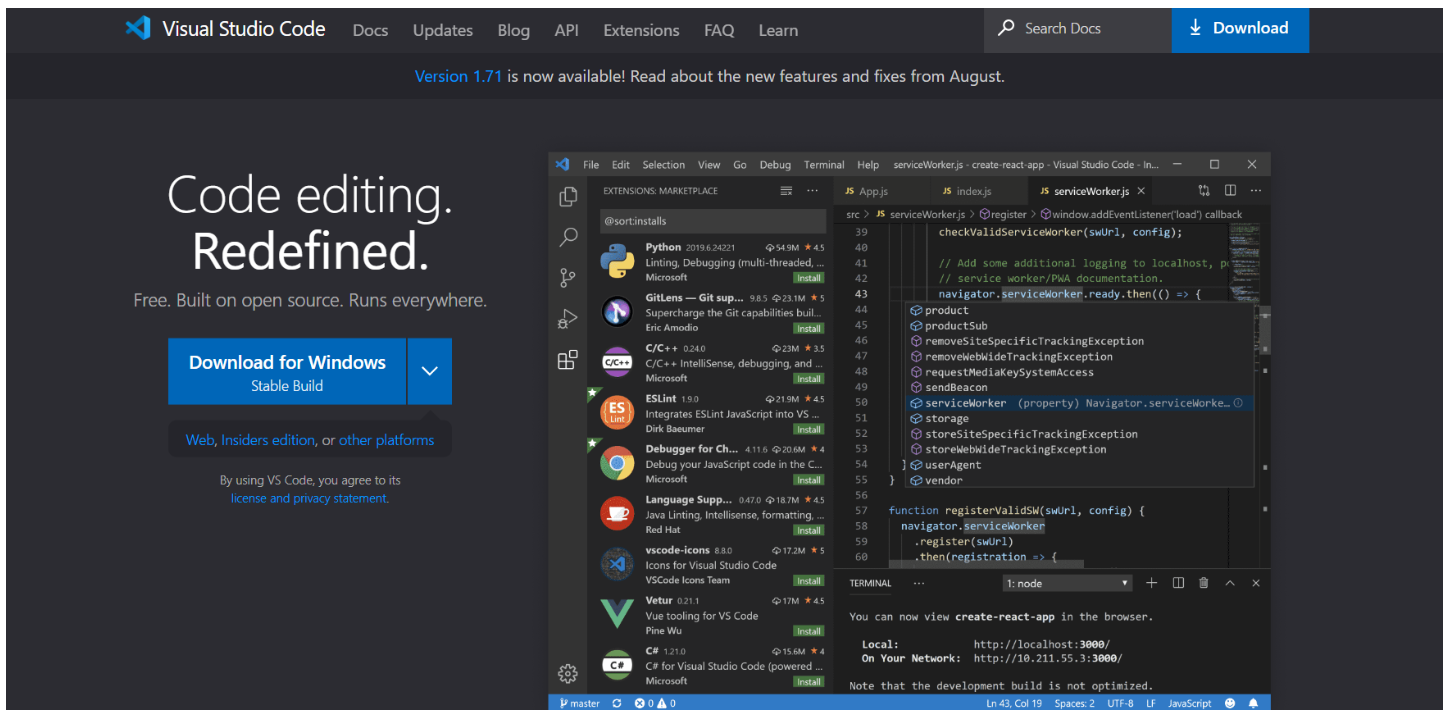Screen dimensions: 1445x714
Task: Install the vscode-icons extension
Action: (809, 581)
